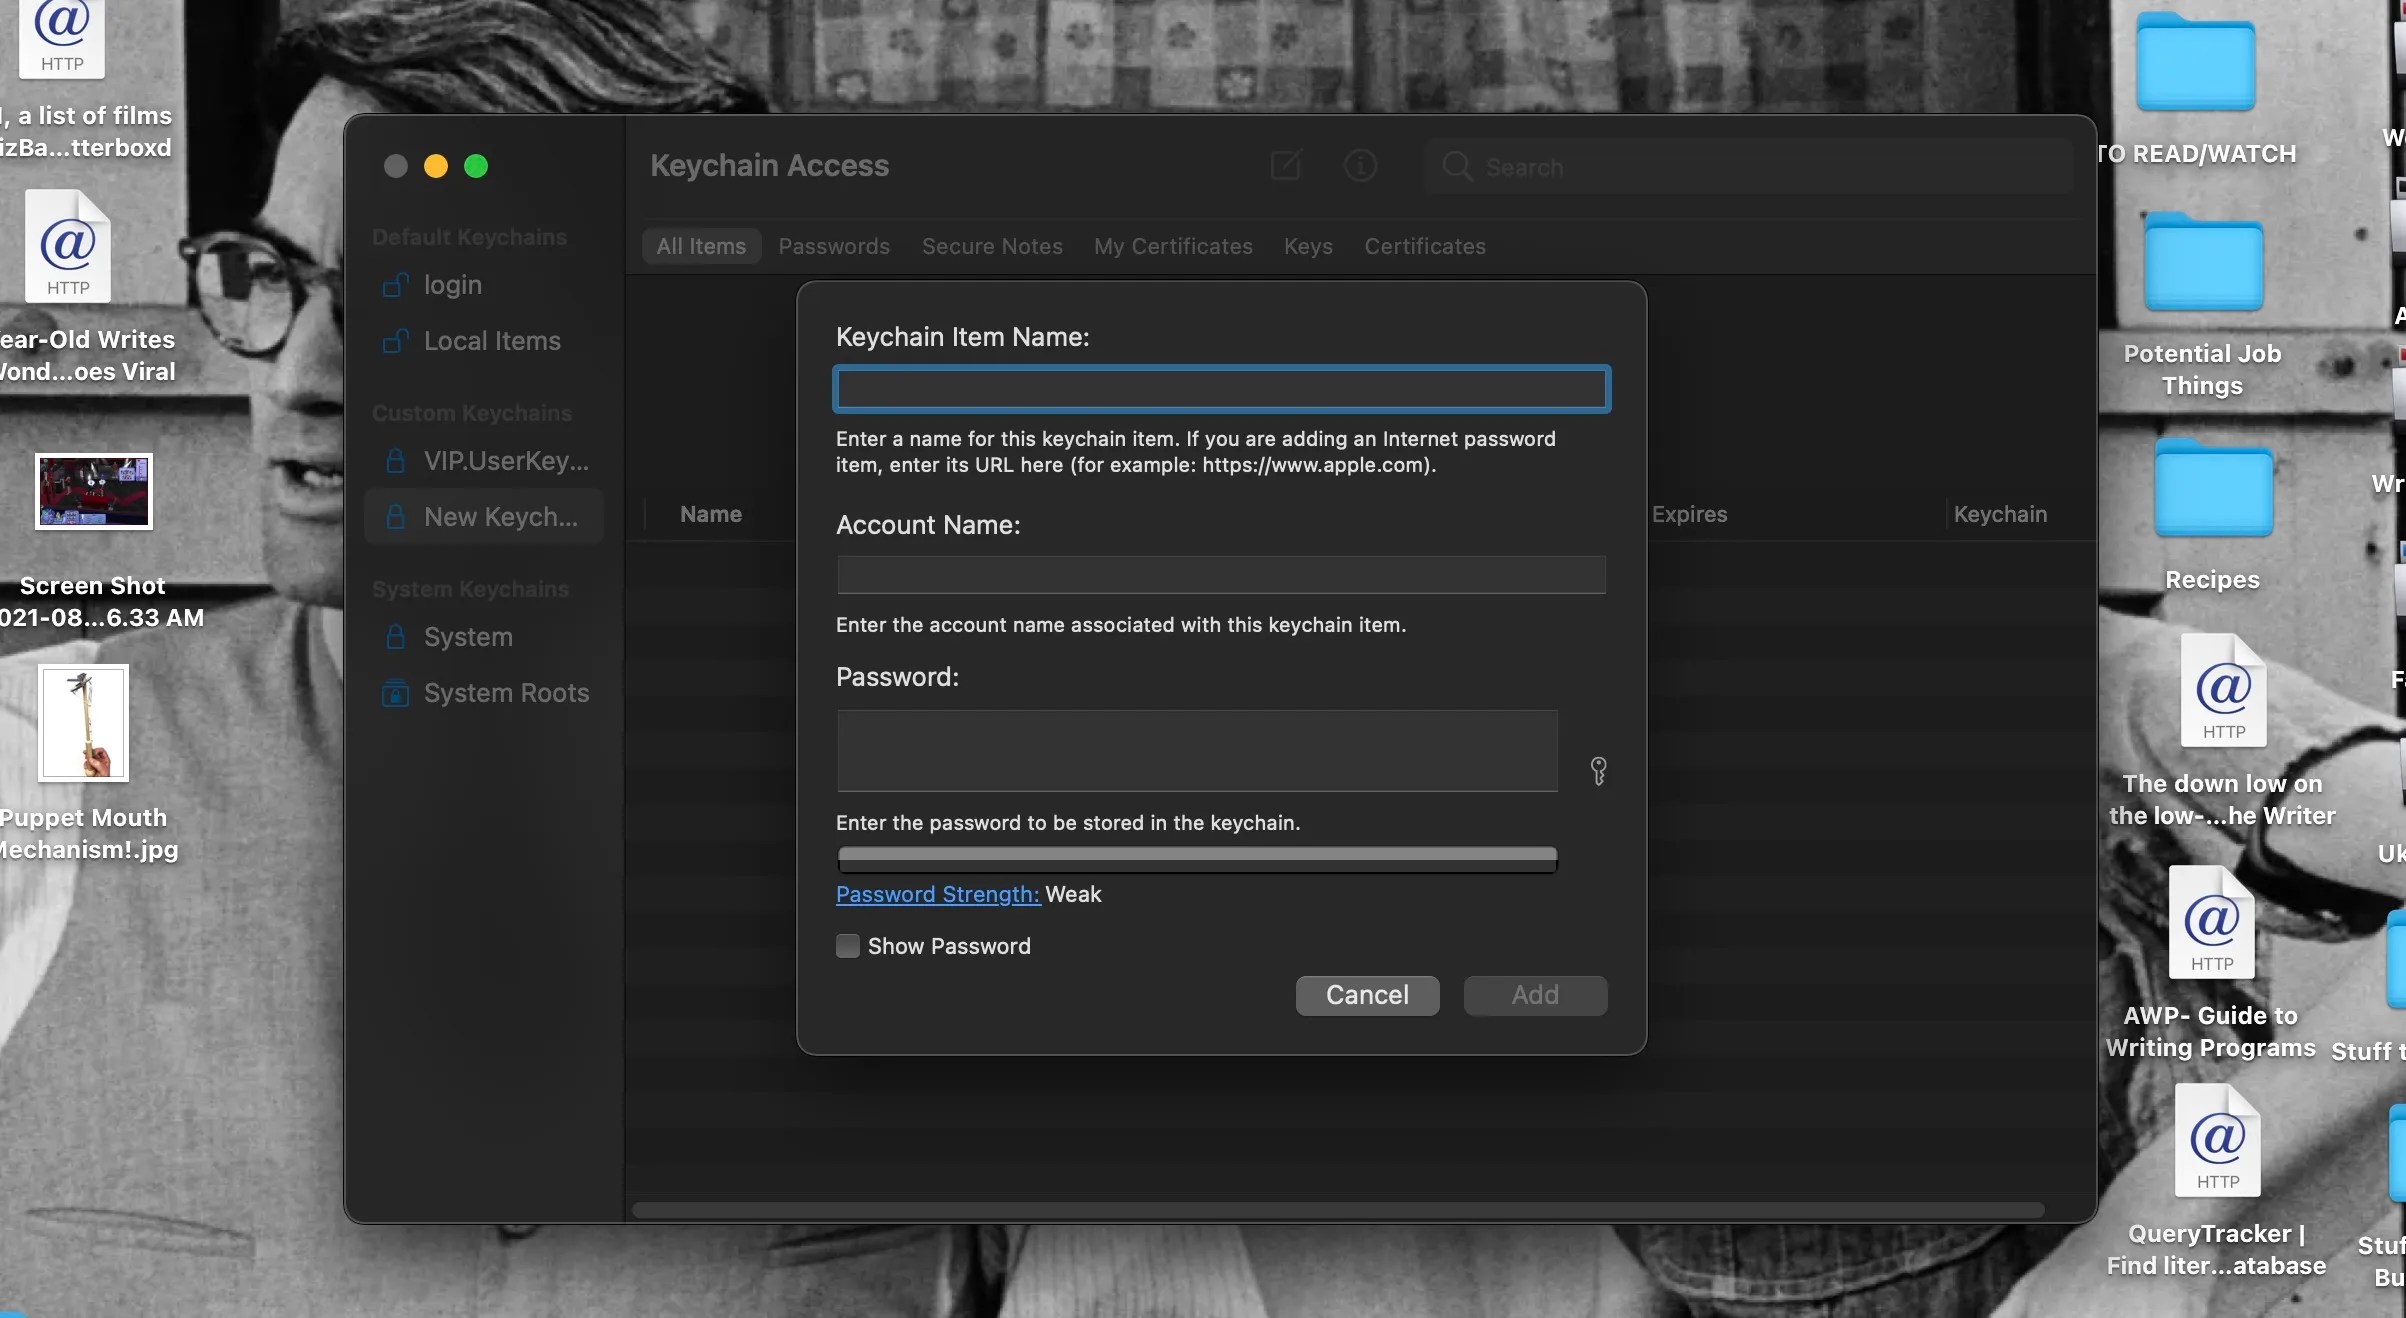This screenshot has width=2406, height=1318.
Task: Select the System Roots keychain
Action: click(505, 693)
